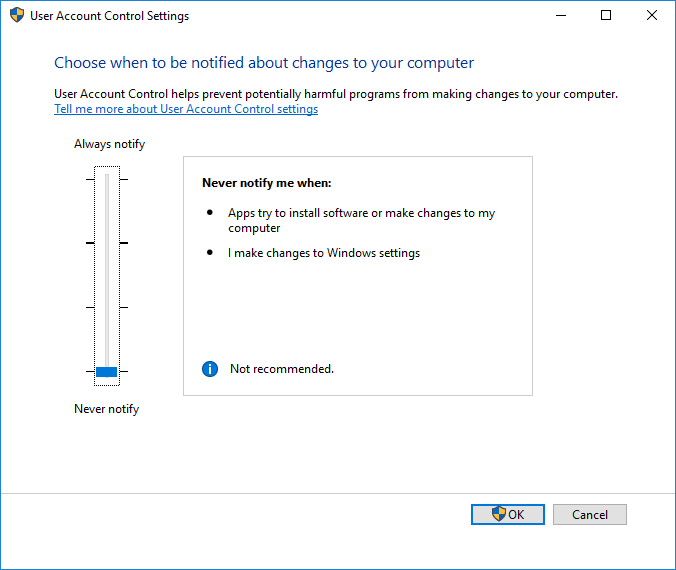Click 'Apps try to install software' bullet text
Screen dimensions: 676x570
click(361, 220)
